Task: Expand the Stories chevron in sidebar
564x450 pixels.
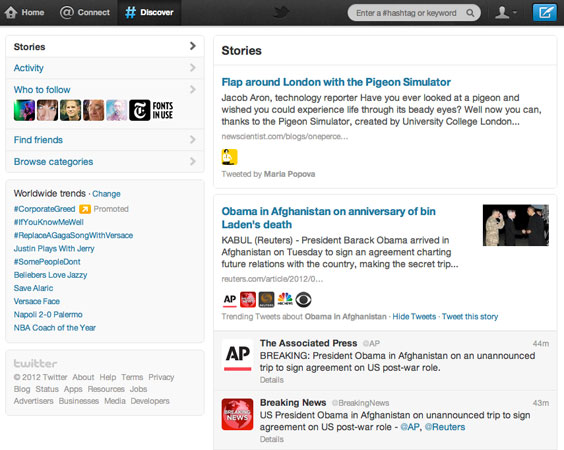Action: (193, 46)
